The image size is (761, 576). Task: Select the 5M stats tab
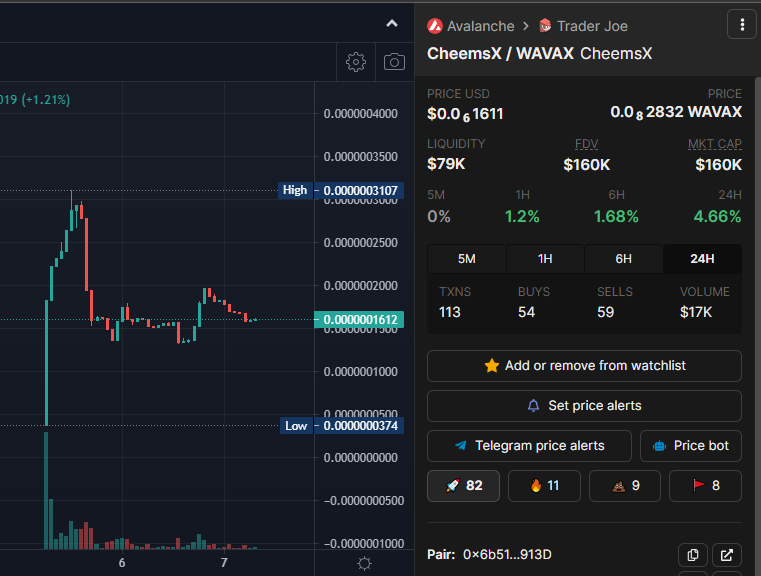[x=466, y=259]
